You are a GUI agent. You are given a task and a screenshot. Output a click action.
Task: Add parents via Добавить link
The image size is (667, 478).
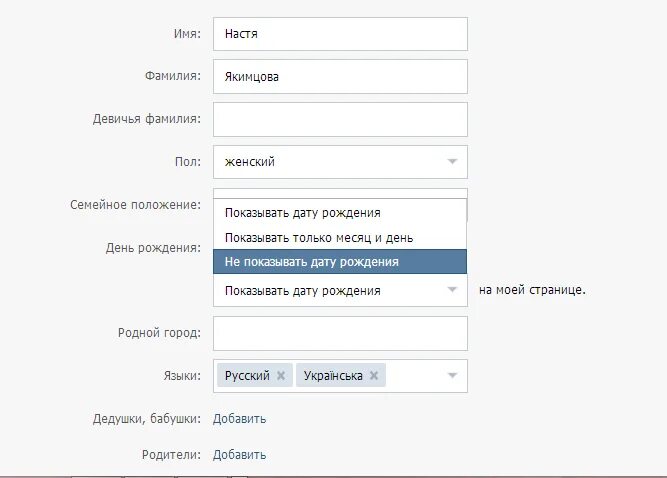(239, 455)
